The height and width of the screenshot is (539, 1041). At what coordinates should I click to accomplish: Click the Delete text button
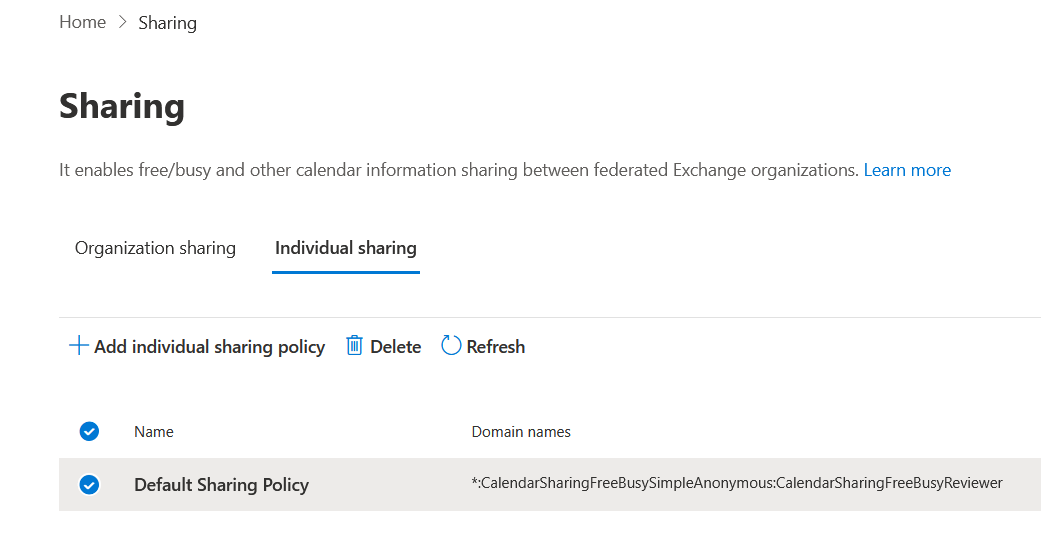pos(396,346)
